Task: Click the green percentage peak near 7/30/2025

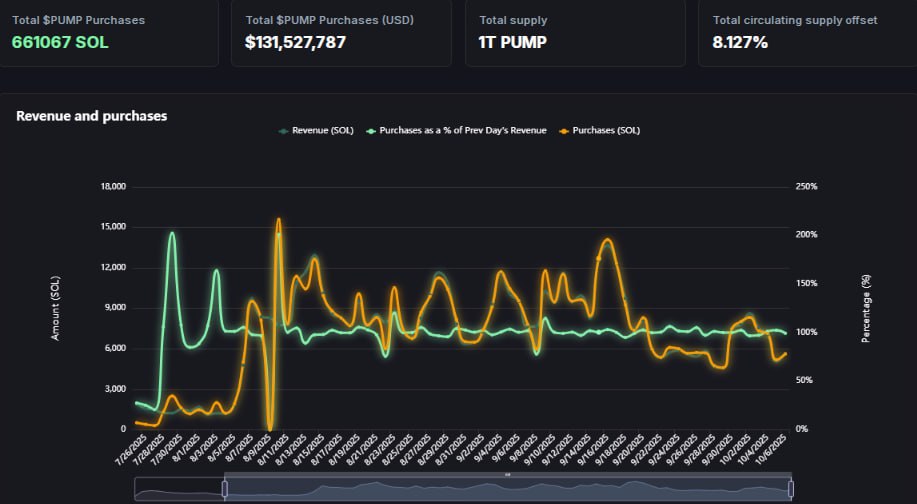Action: click(172, 233)
